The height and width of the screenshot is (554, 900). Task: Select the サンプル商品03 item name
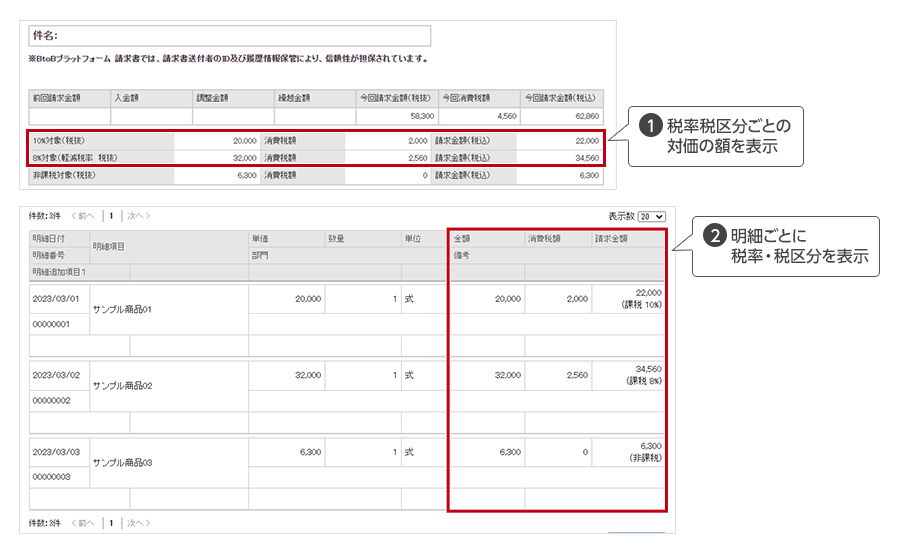(121, 463)
